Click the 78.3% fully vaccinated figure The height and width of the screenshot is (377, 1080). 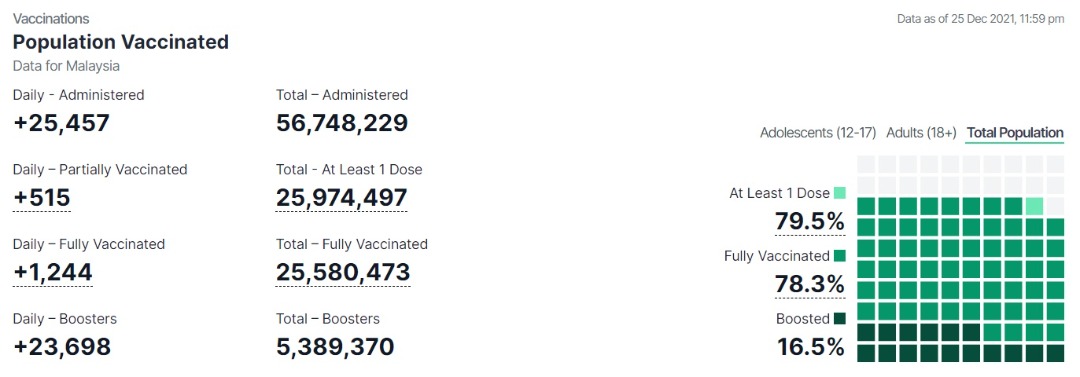pyautogui.click(x=810, y=284)
